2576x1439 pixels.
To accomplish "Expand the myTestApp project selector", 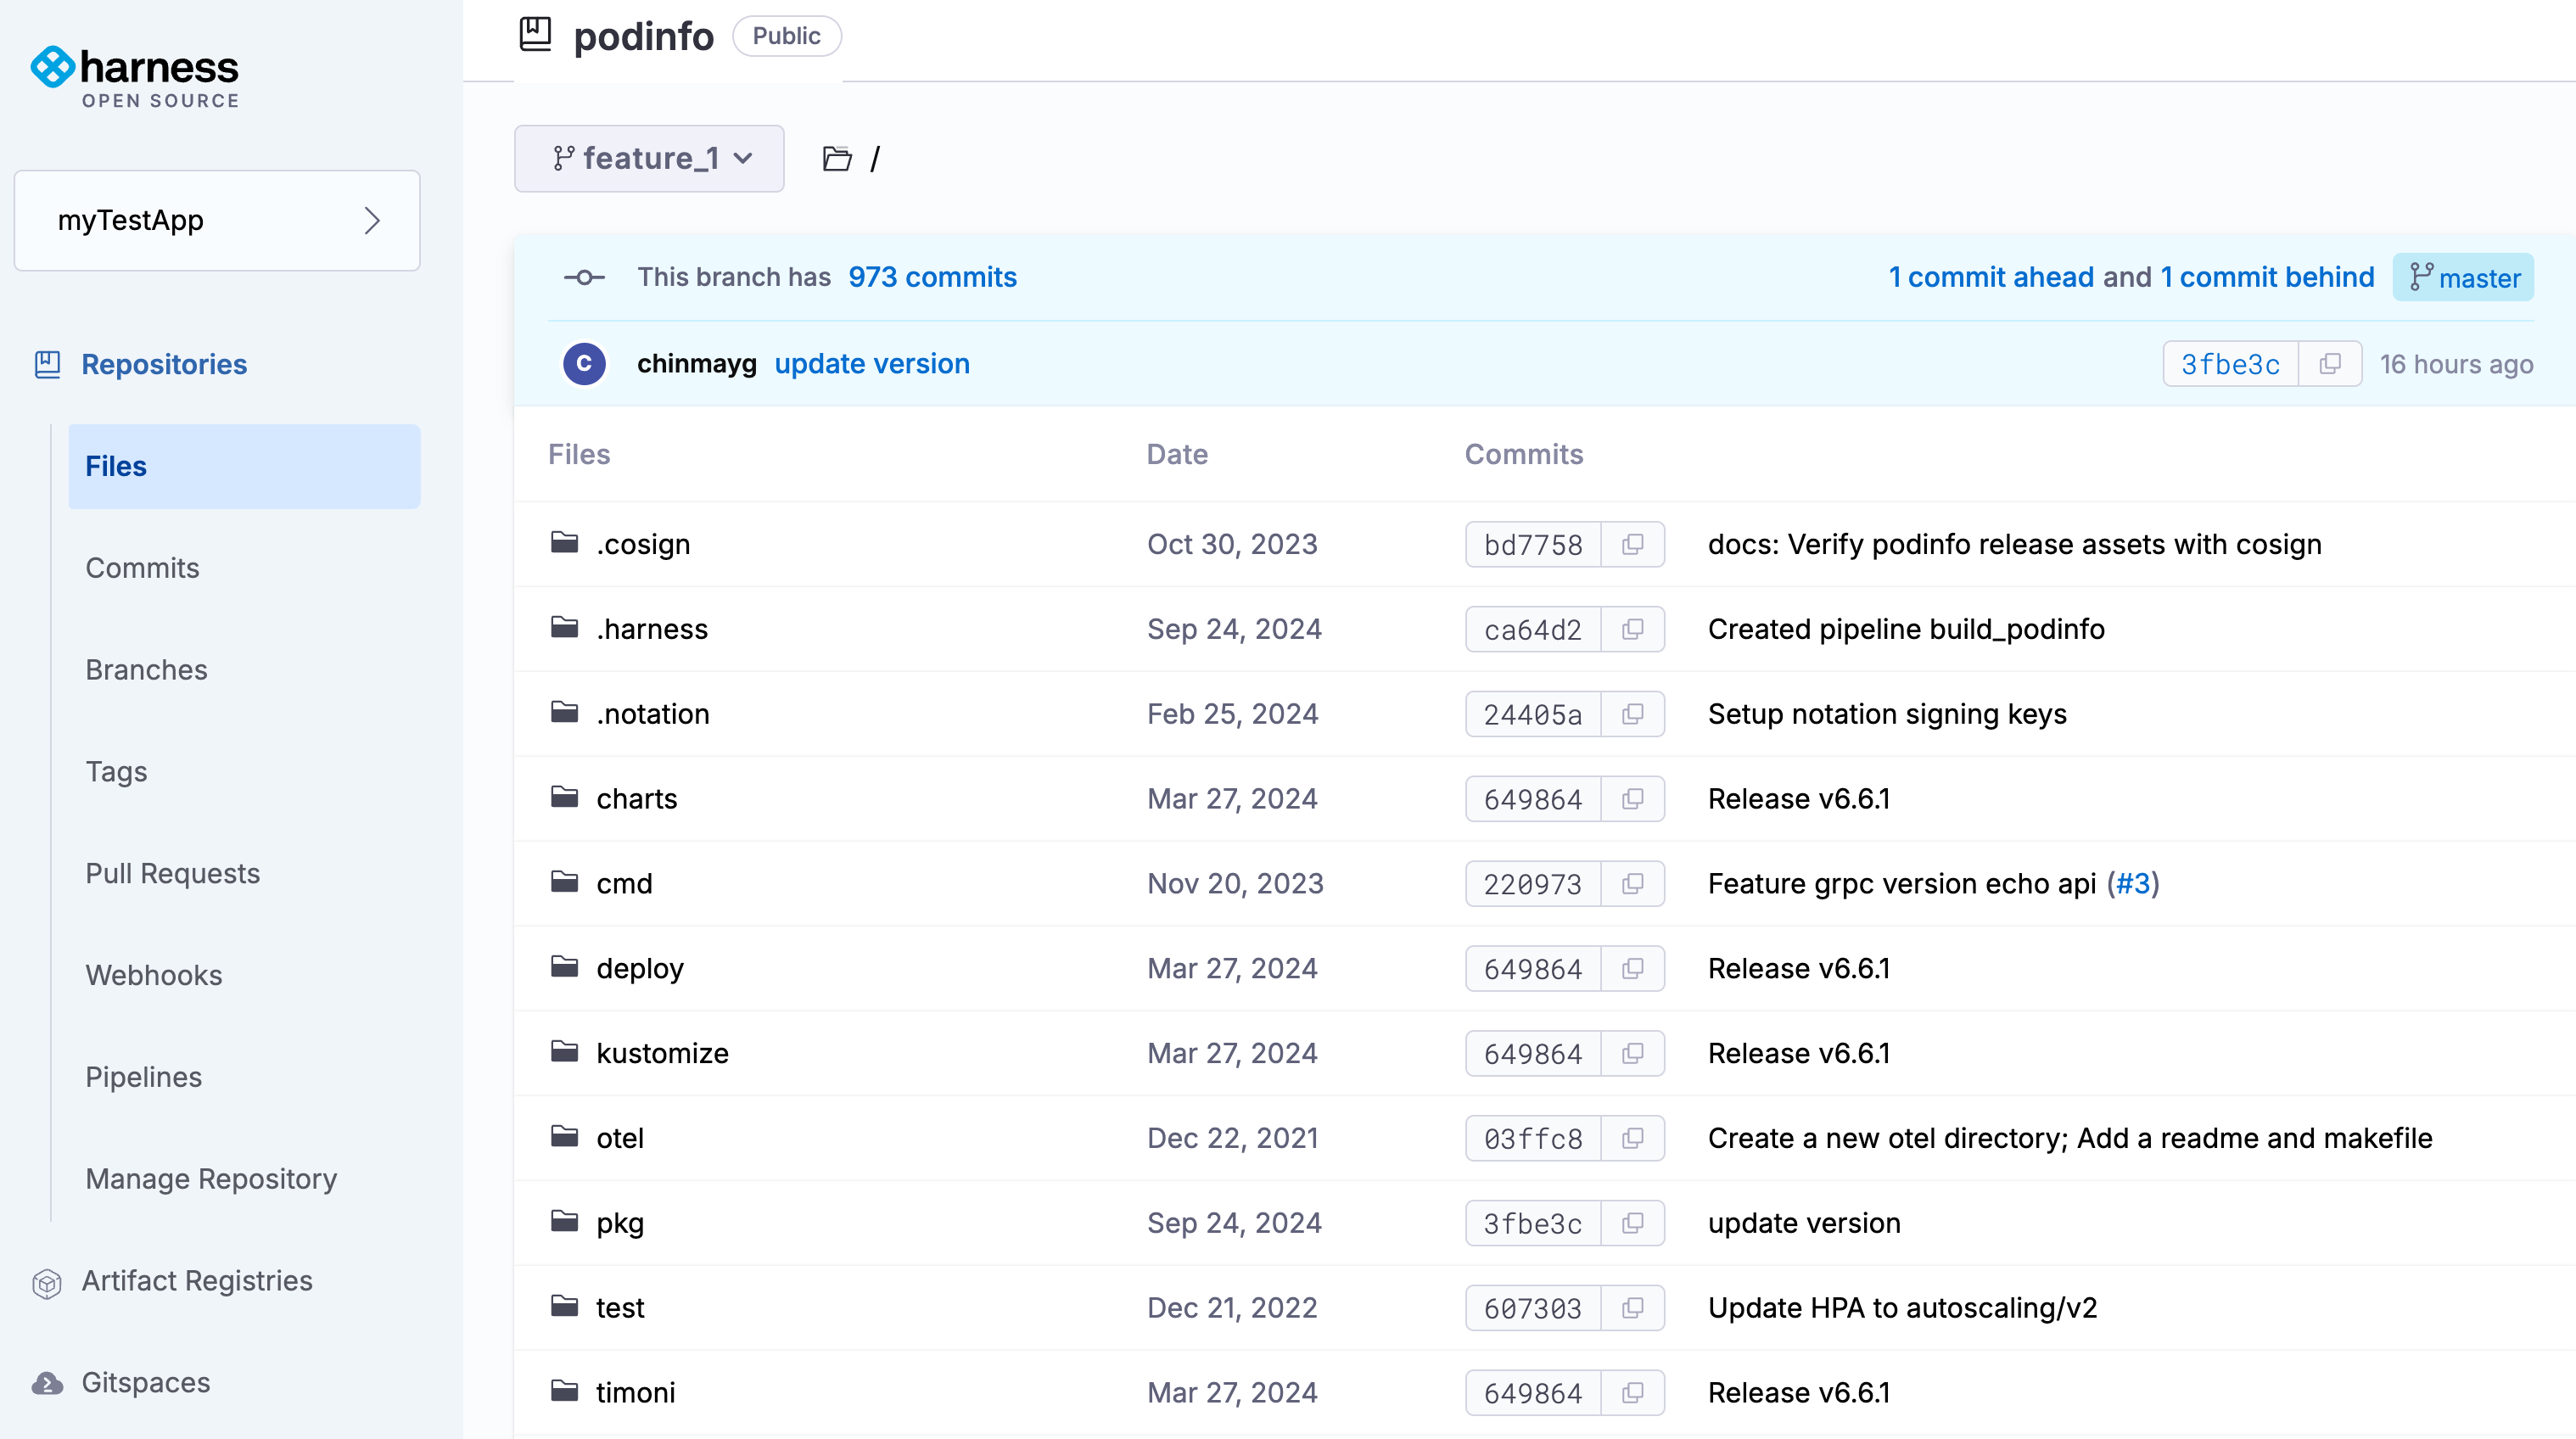I will pyautogui.click(x=217, y=220).
